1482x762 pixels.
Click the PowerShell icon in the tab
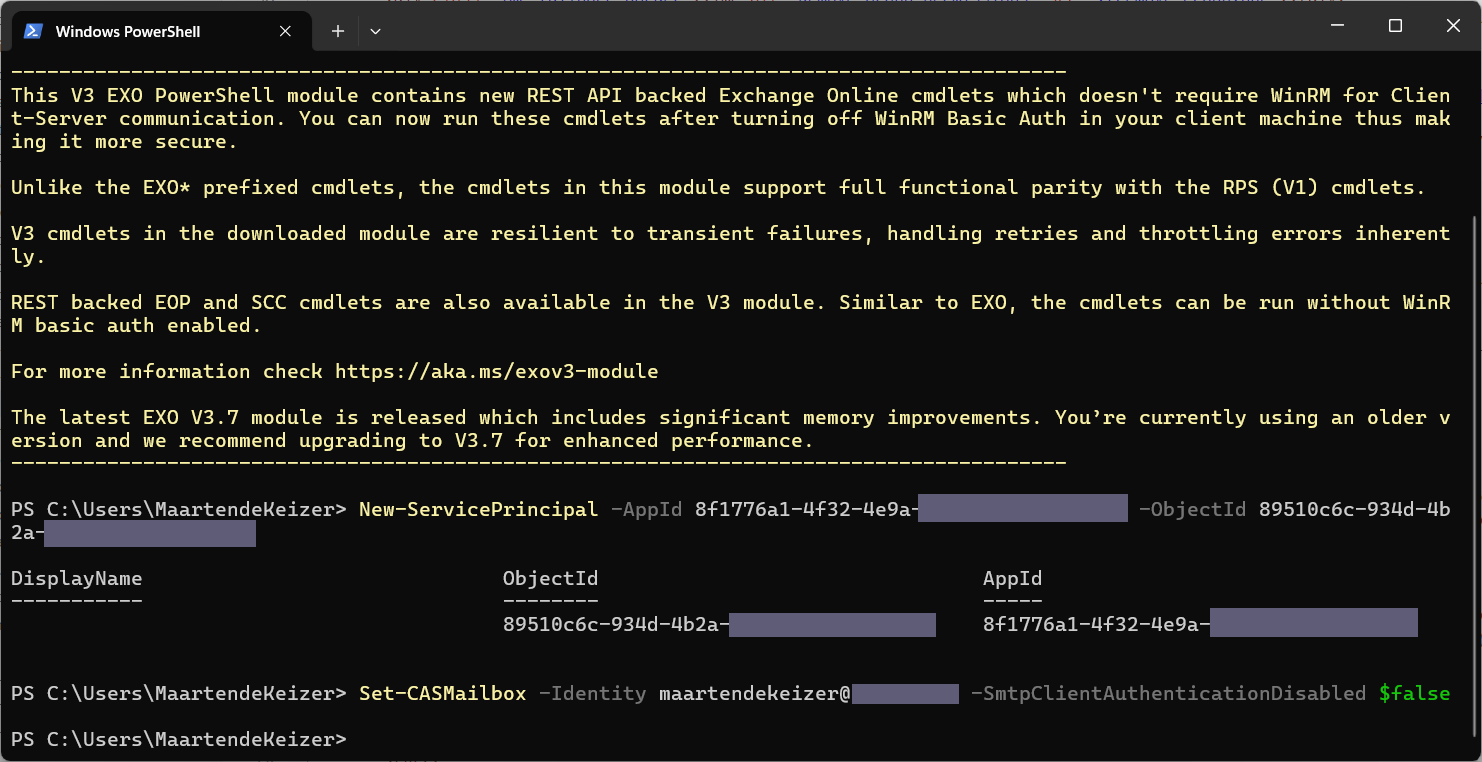pos(33,31)
